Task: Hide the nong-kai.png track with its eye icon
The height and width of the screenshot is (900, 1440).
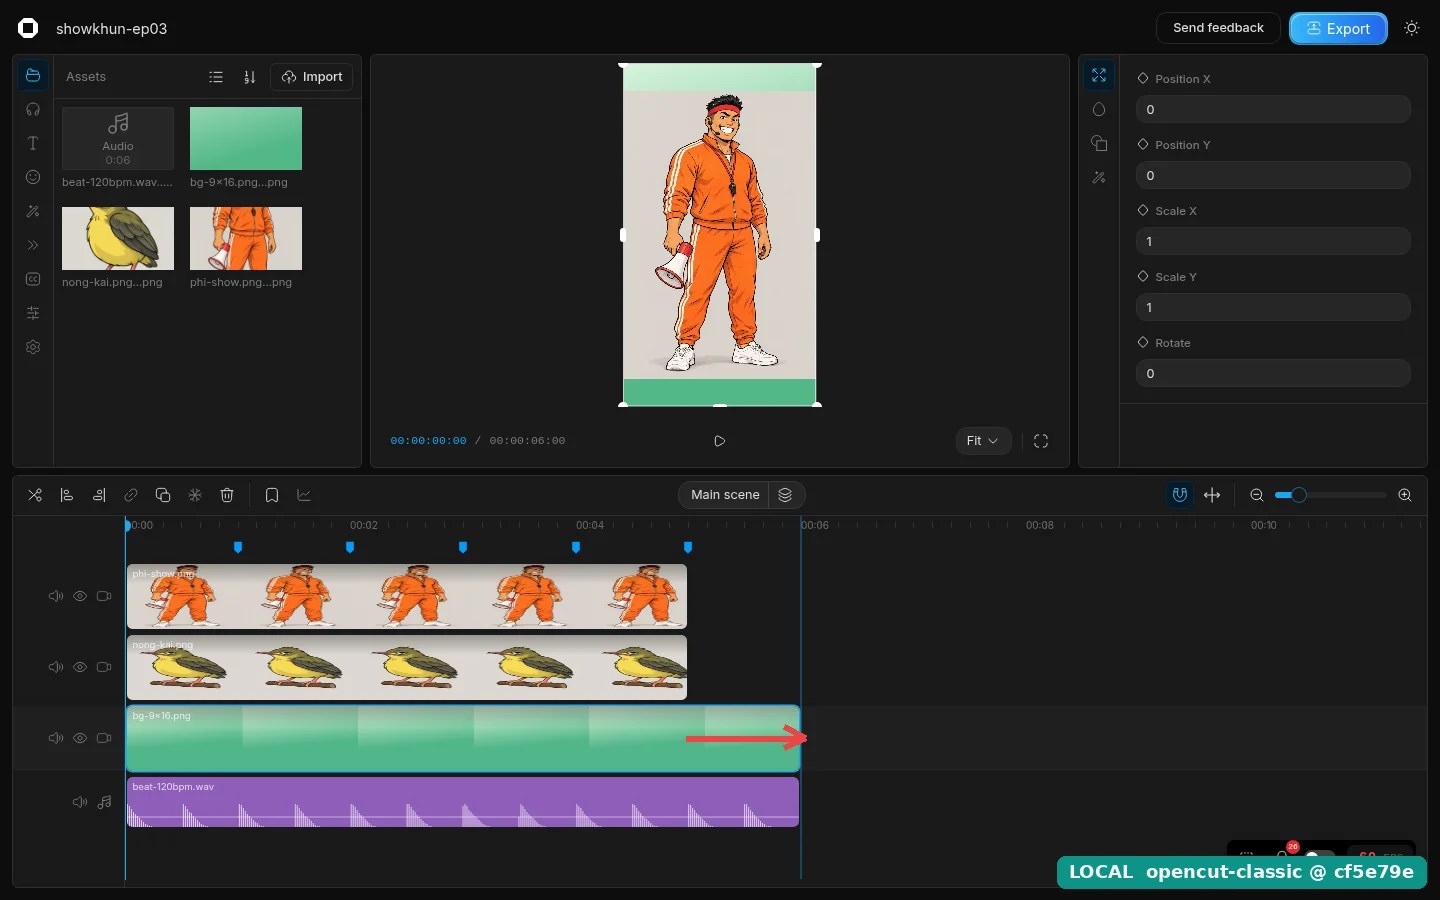Action: click(x=80, y=667)
